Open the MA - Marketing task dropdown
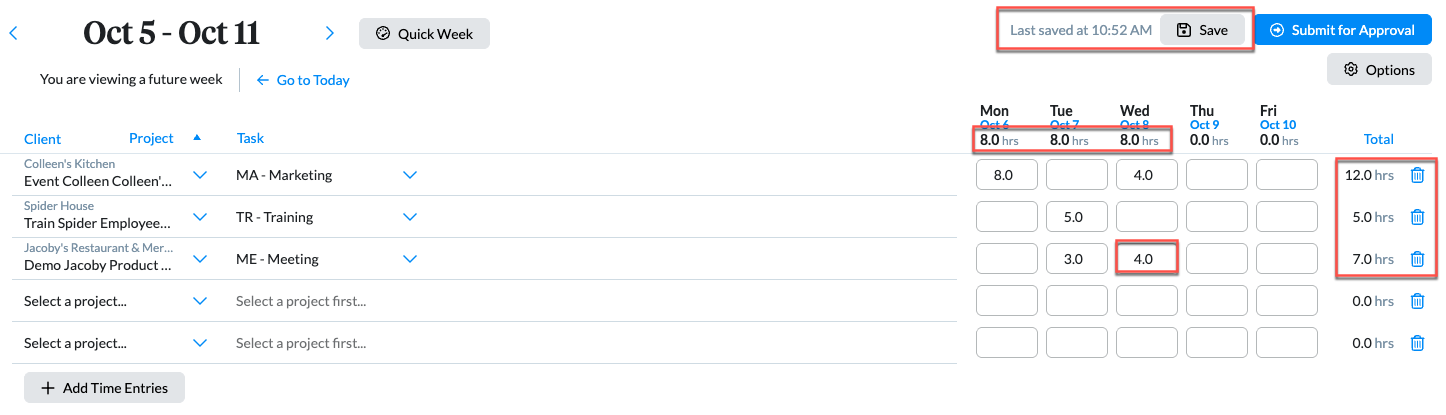 409,175
